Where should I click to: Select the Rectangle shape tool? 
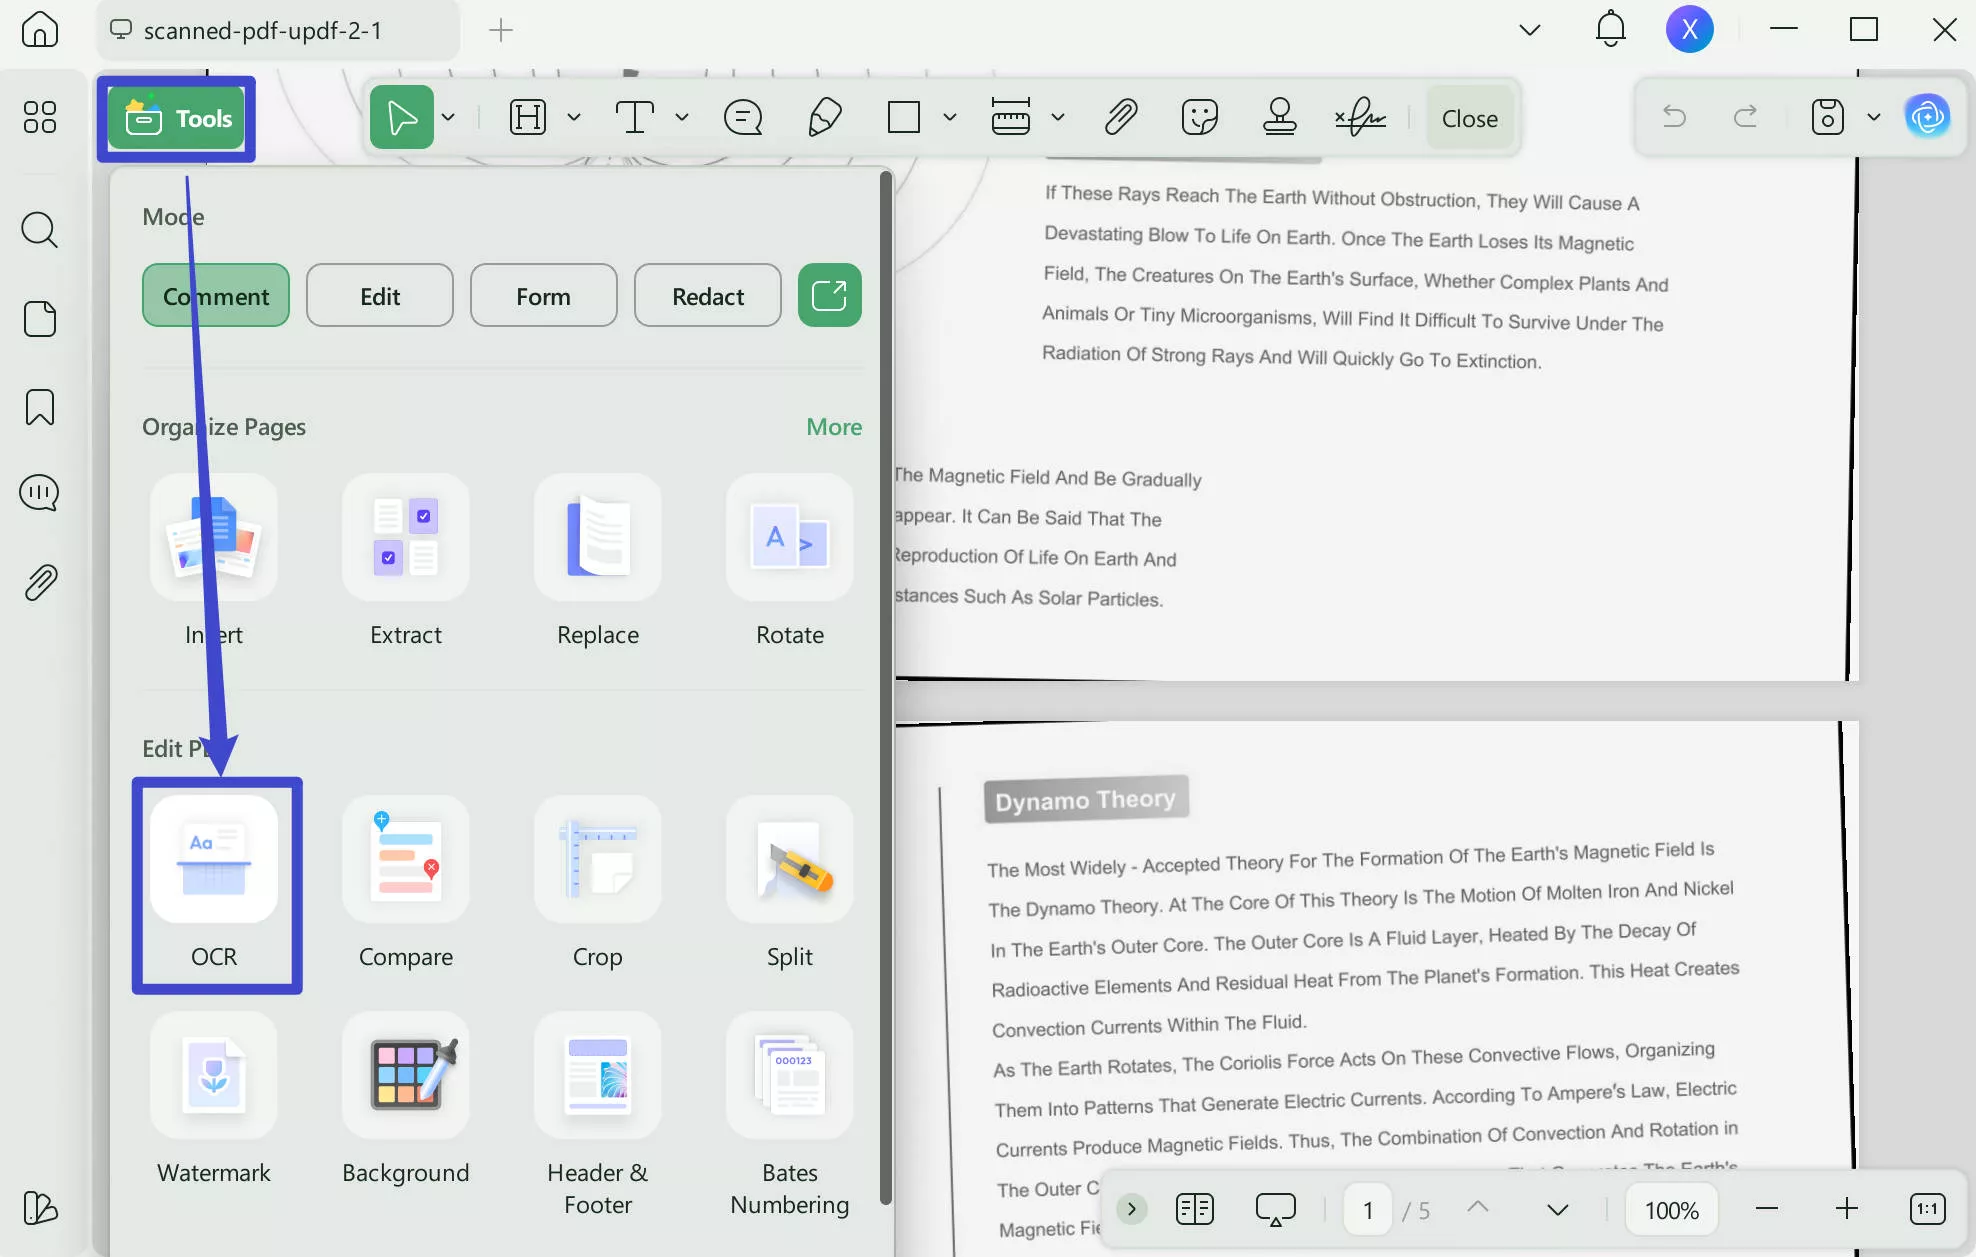[903, 117]
